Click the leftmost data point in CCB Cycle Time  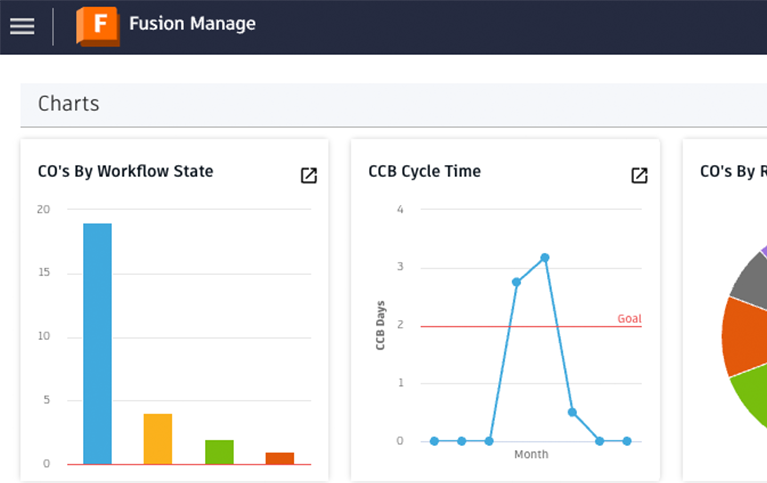pos(434,441)
